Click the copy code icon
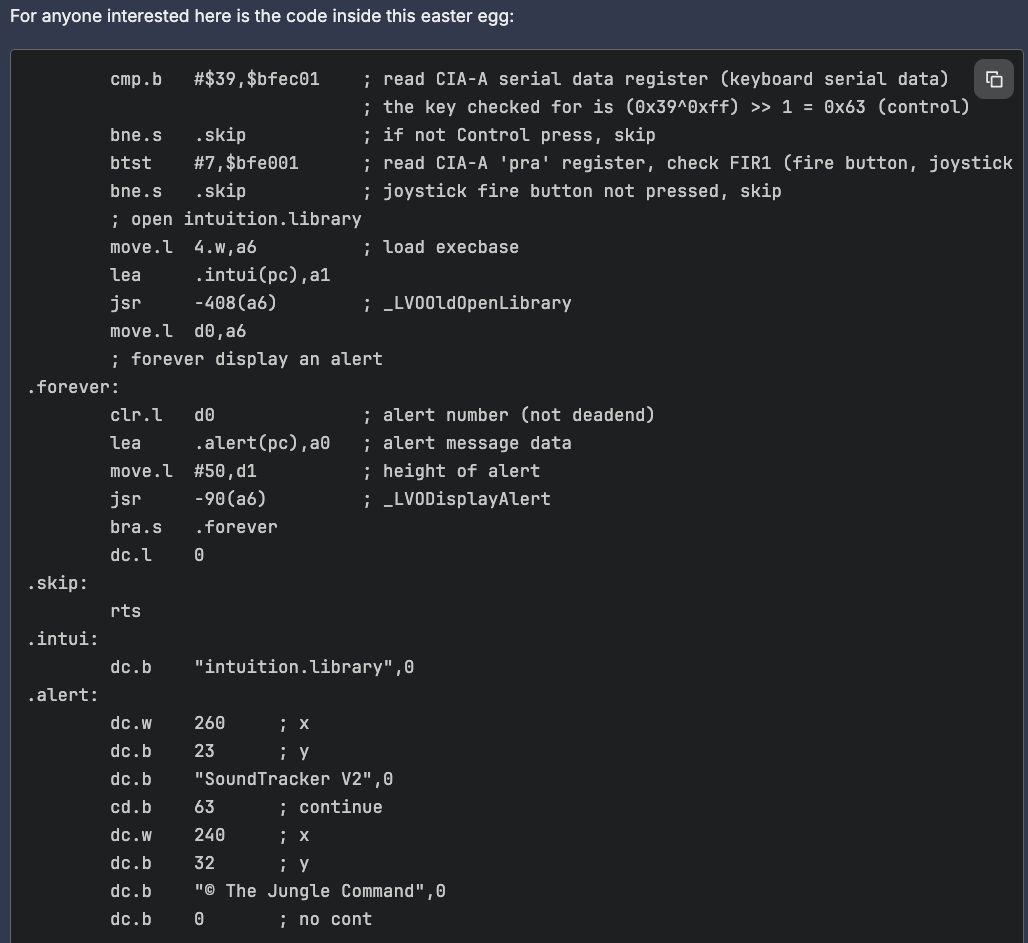Screen dimensions: 1028x943 click(993, 80)
